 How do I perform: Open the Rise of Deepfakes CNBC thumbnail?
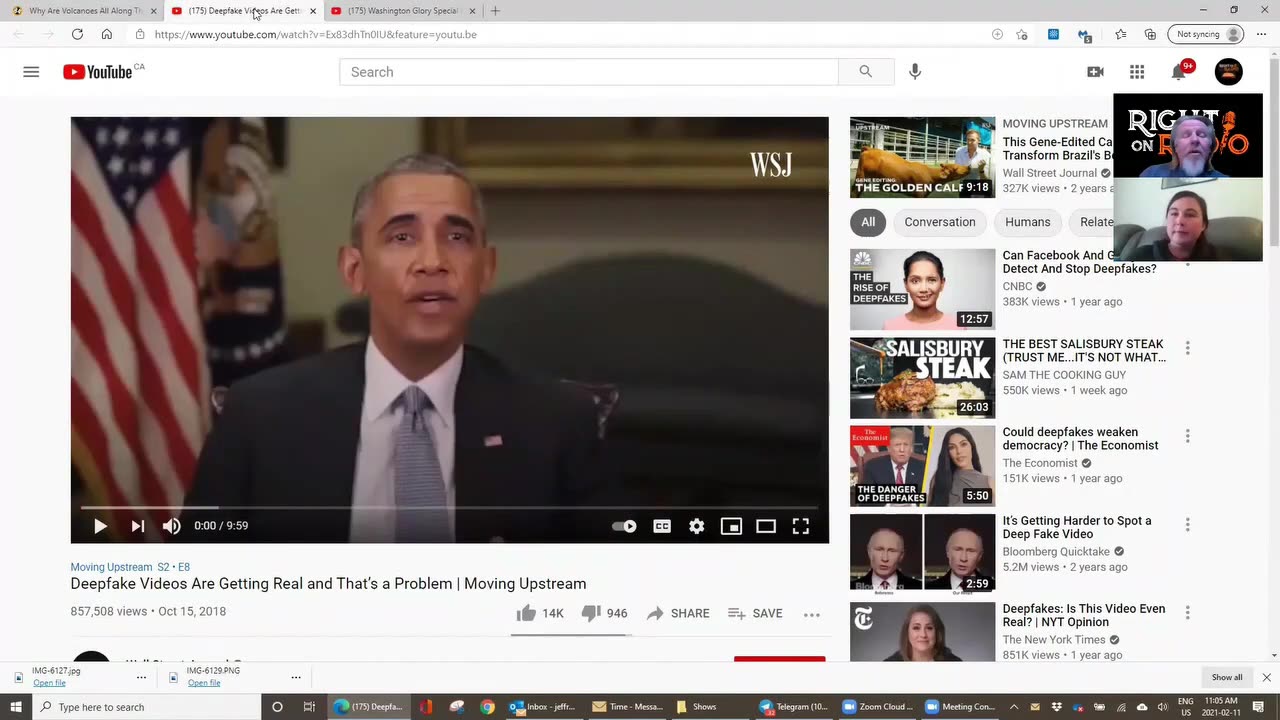click(922, 289)
